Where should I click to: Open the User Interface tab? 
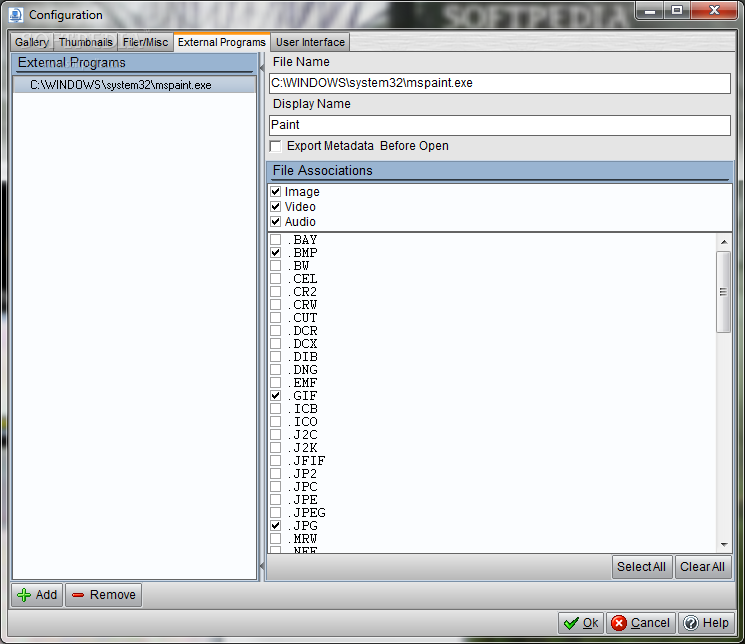310,42
